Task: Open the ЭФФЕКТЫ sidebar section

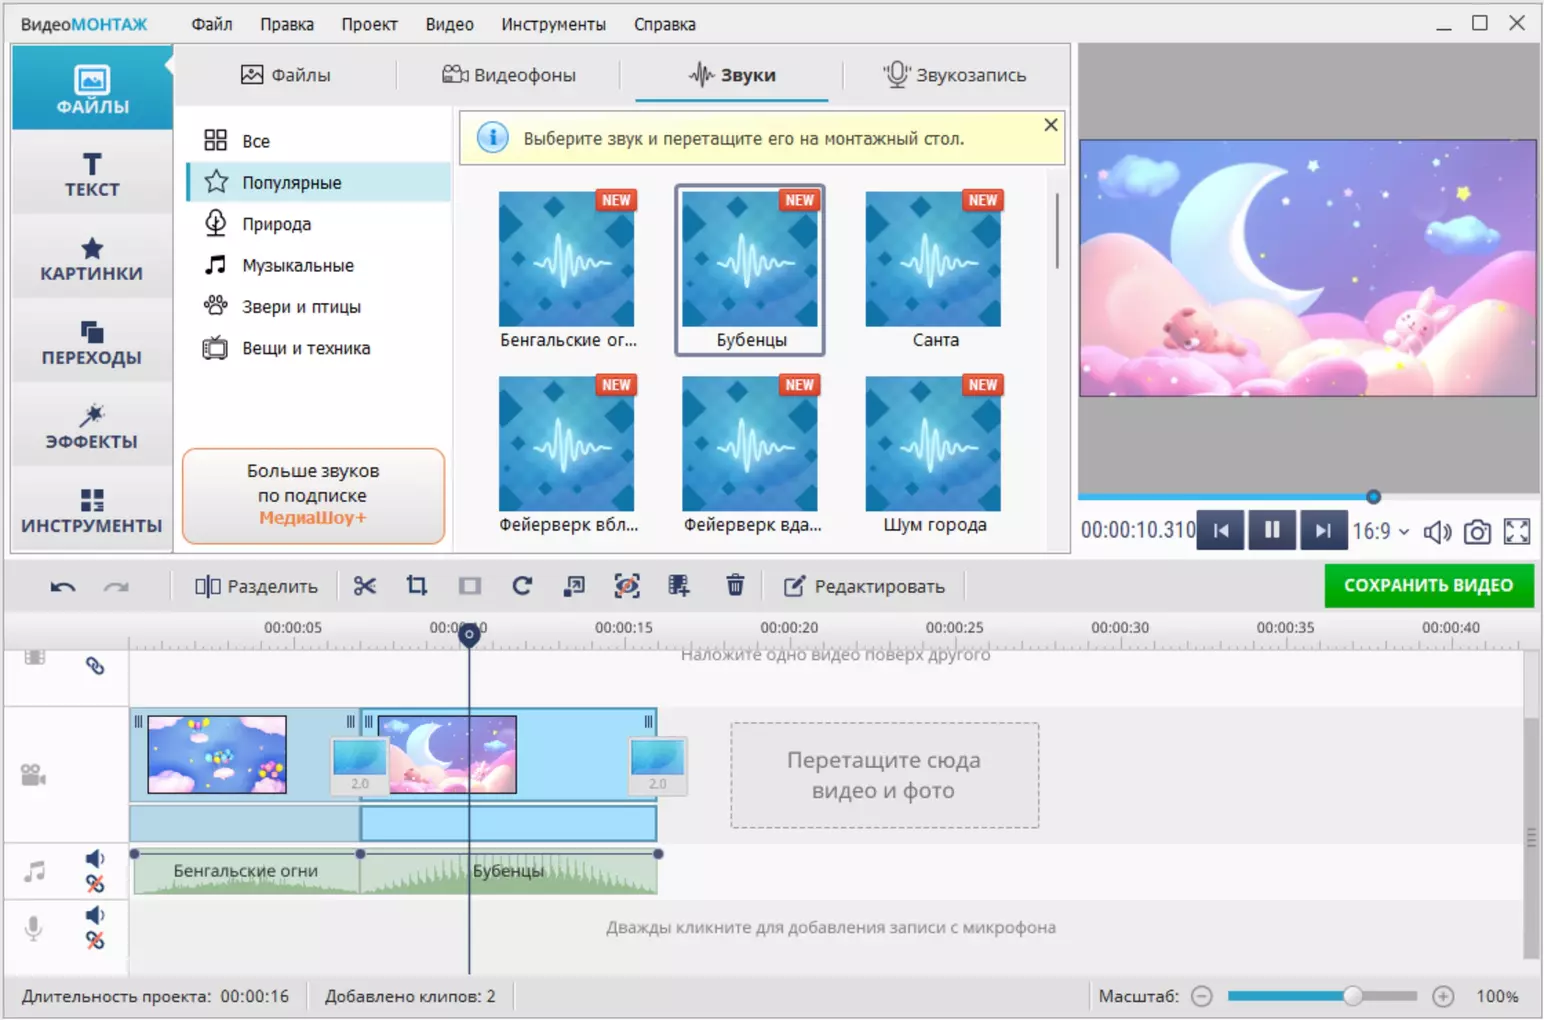Action: point(92,426)
